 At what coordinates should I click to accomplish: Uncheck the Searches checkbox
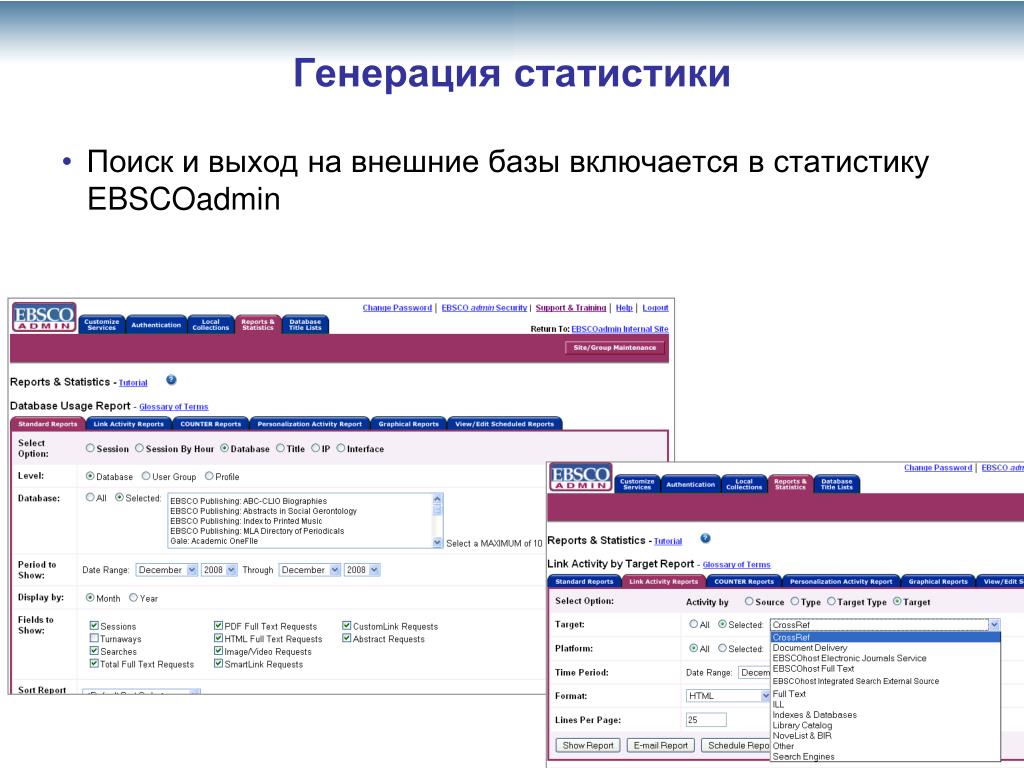[94, 650]
